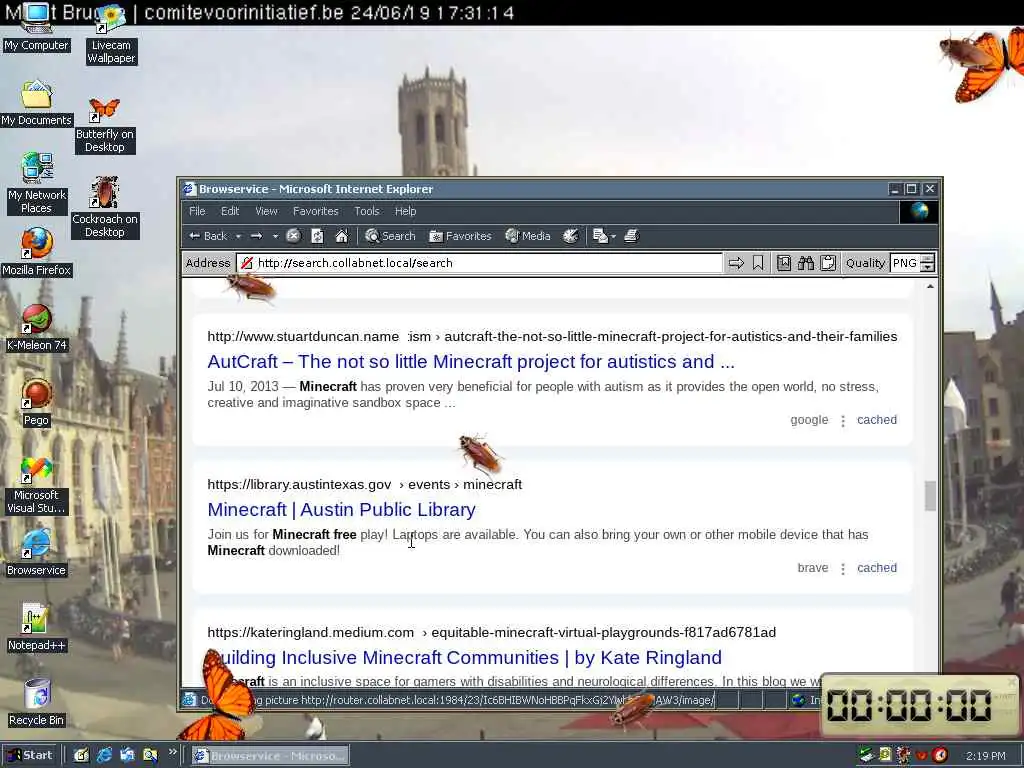Adjust the Quality PNG stepper arrows
1024x768 pixels.
(927, 263)
